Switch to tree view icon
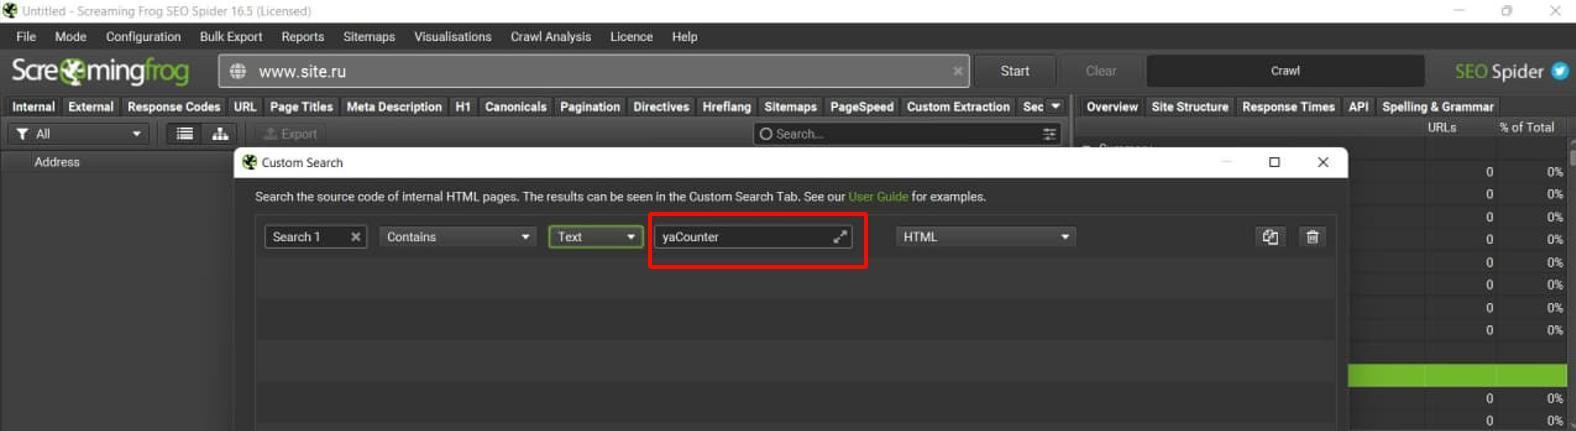The width and height of the screenshot is (1576, 431). [x=220, y=134]
